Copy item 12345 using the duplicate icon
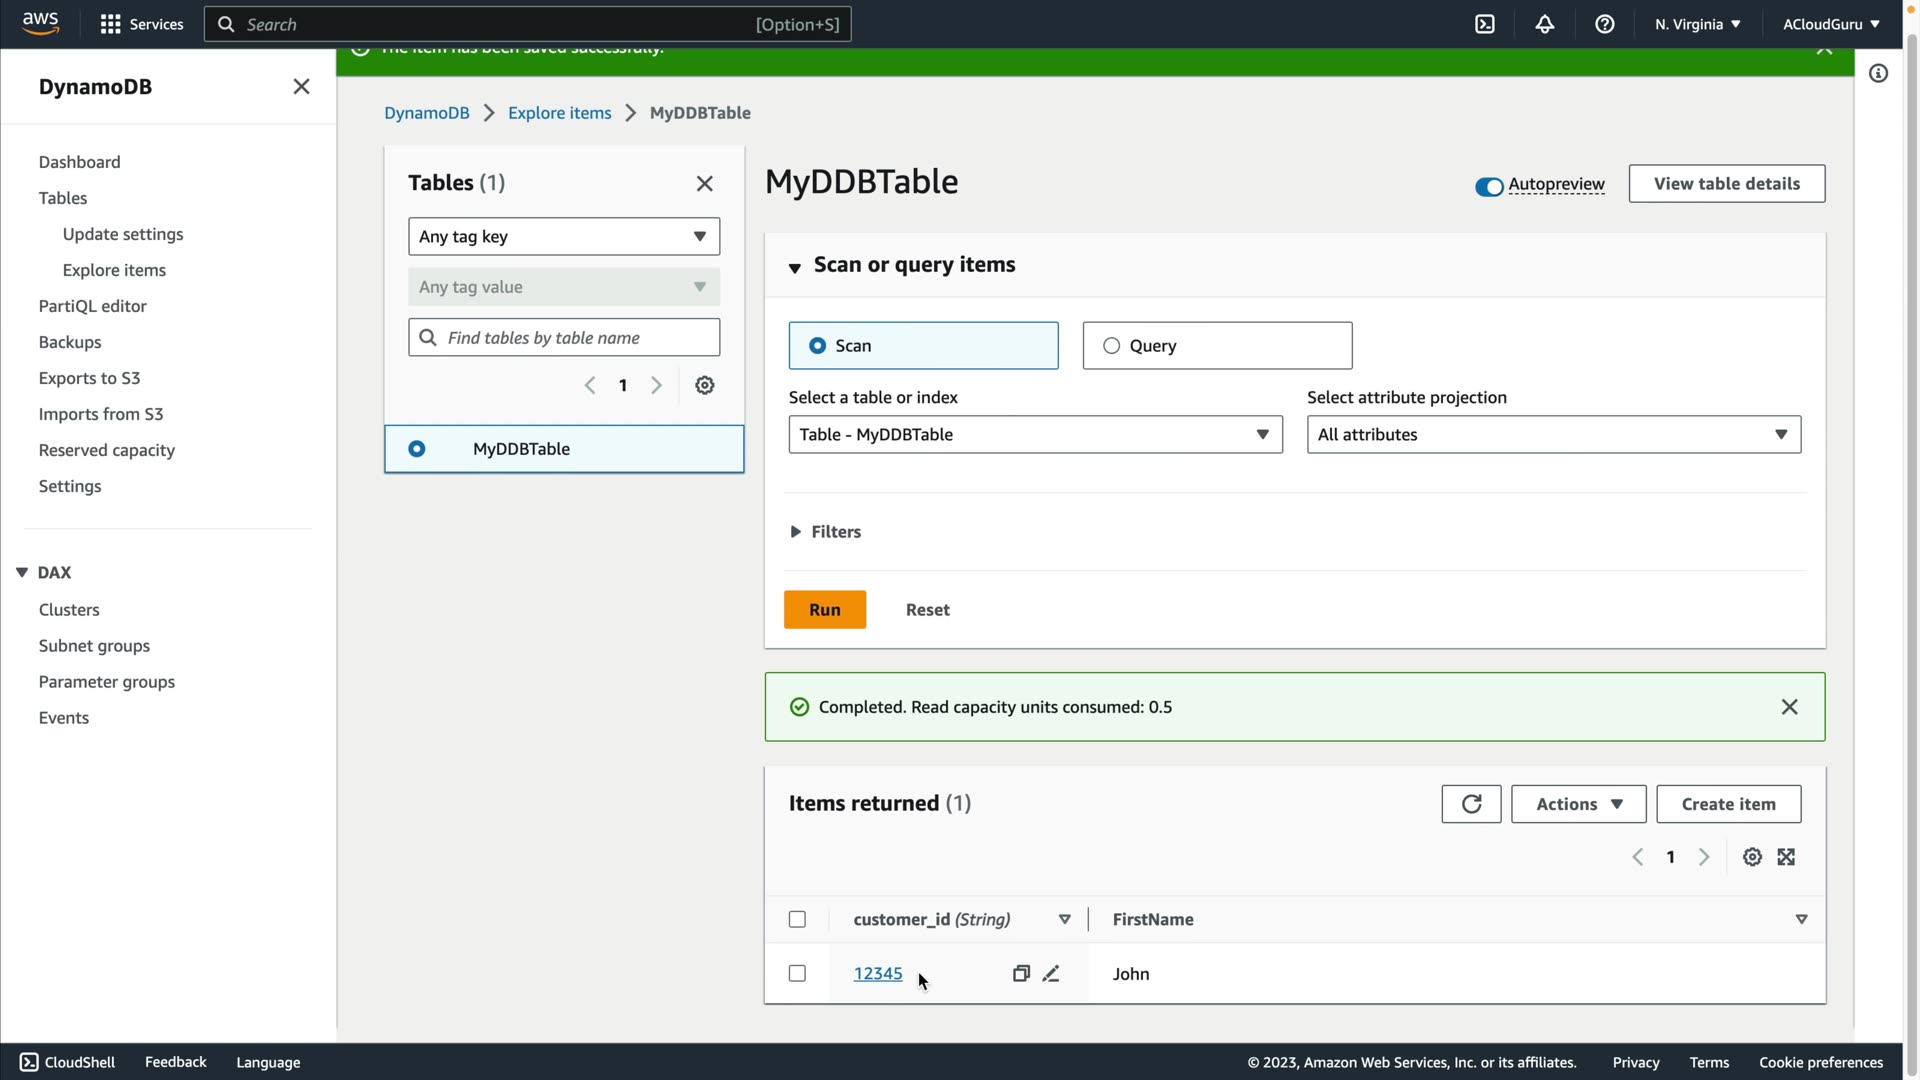The height and width of the screenshot is (1080, 1920). tap(1021, 974)
